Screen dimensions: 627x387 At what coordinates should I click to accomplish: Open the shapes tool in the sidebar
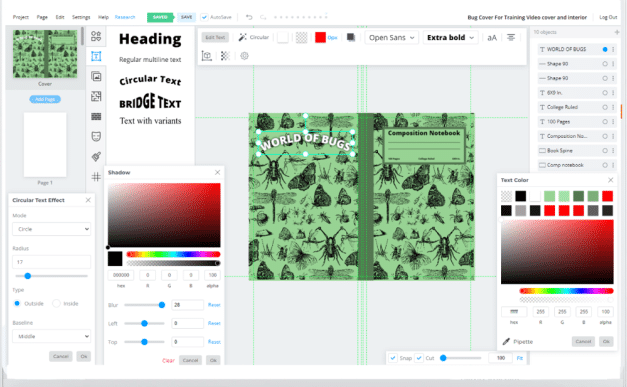click(x=96, y=36)
